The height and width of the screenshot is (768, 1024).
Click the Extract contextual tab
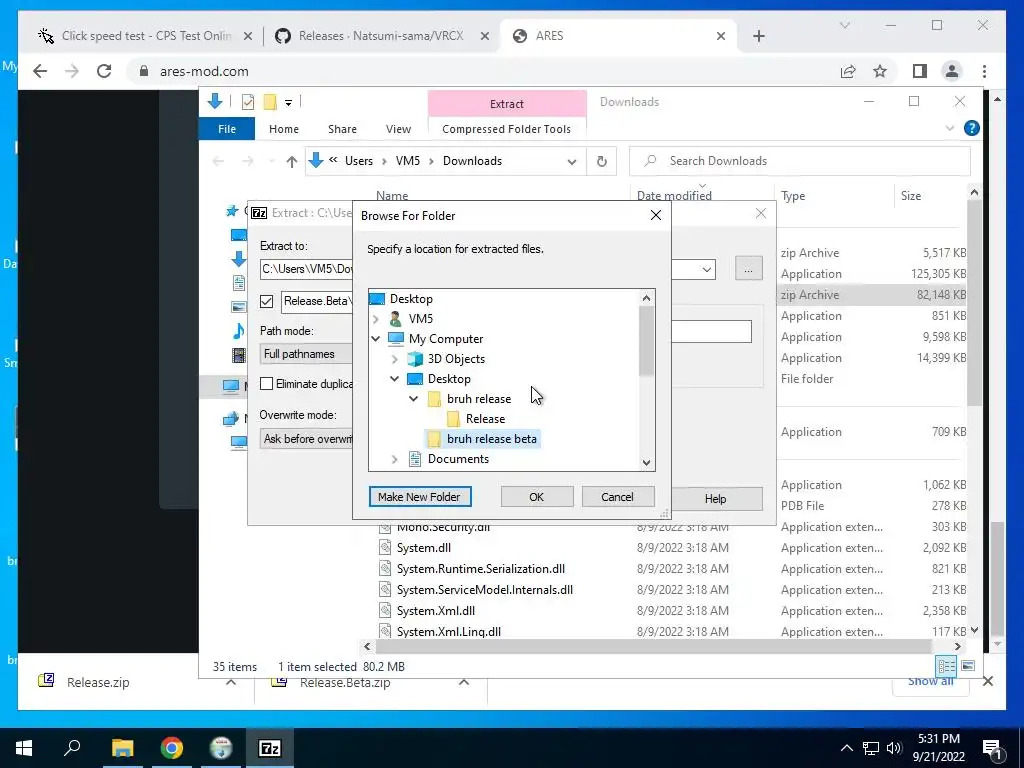coord(507,103)
